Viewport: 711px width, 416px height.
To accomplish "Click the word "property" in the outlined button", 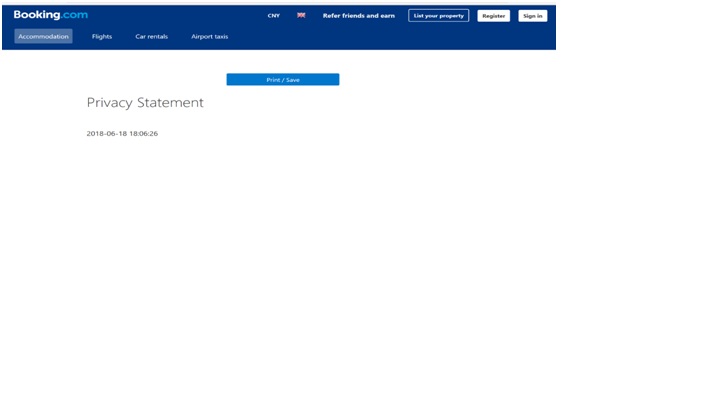I will 452,16.
